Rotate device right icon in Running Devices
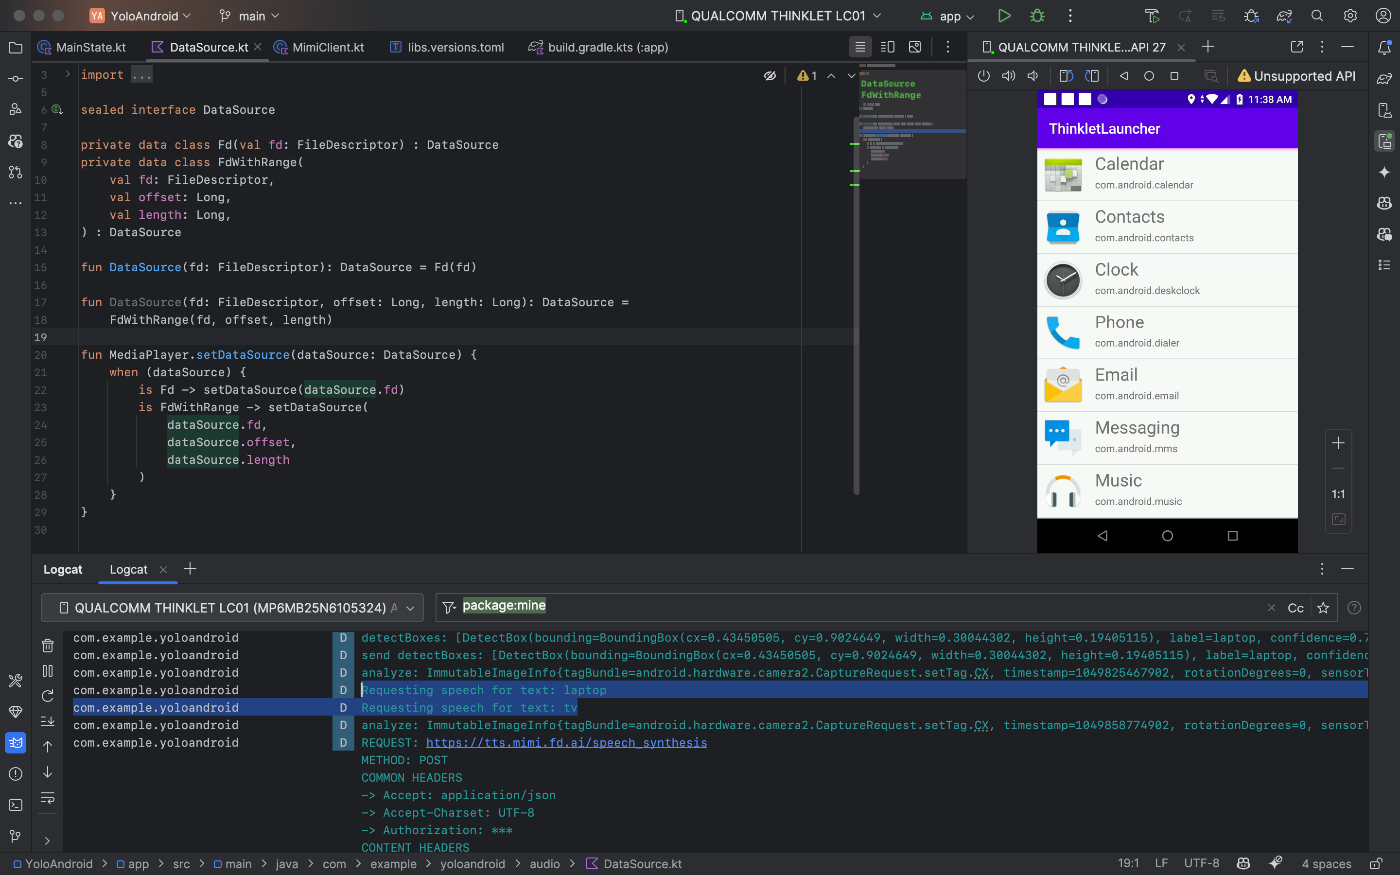The height and width of the screenshot is (875, 1400). 1092,76
